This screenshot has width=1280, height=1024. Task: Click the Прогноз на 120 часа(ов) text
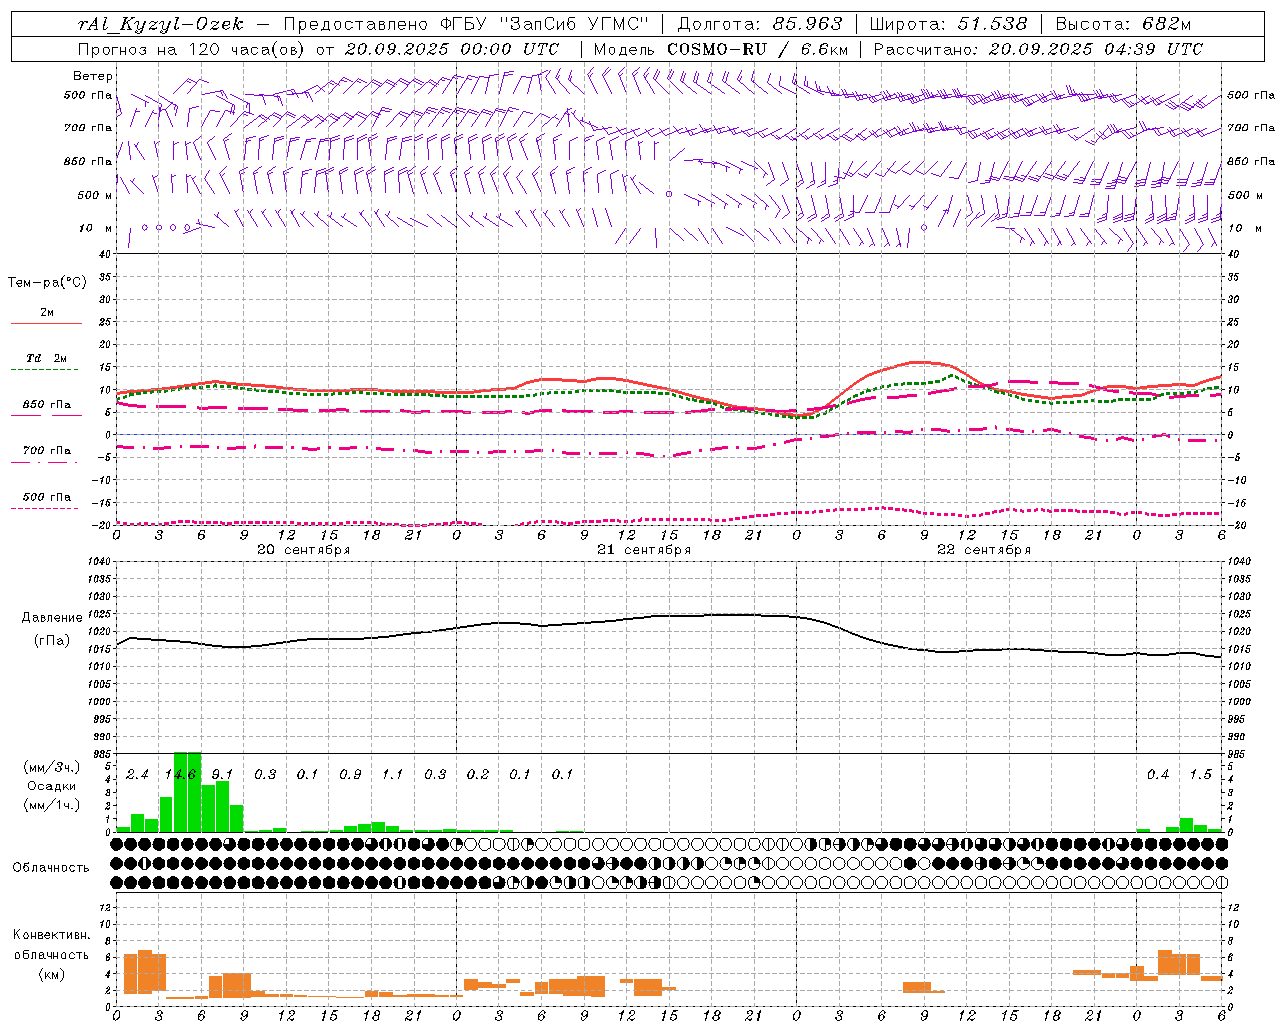tap(192, 49)
